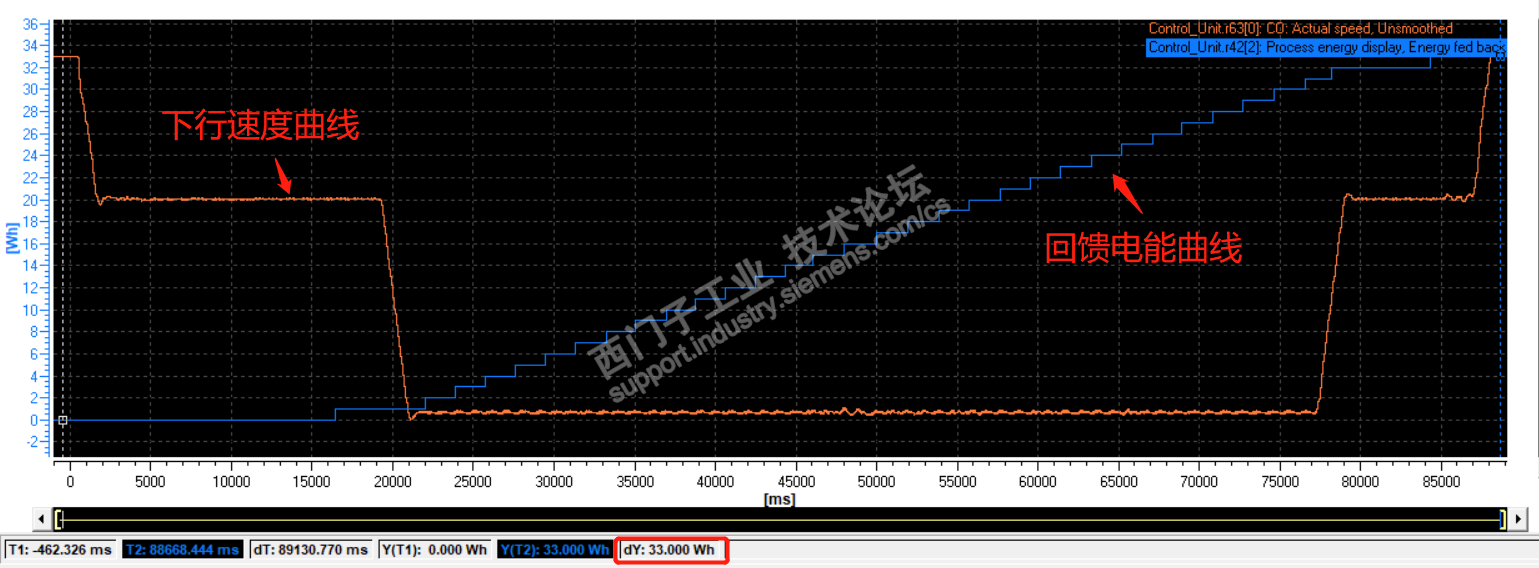Click the dY: 33.000 Wh readout
Viewport: 1539px width, 568px height.
[670, 550]
